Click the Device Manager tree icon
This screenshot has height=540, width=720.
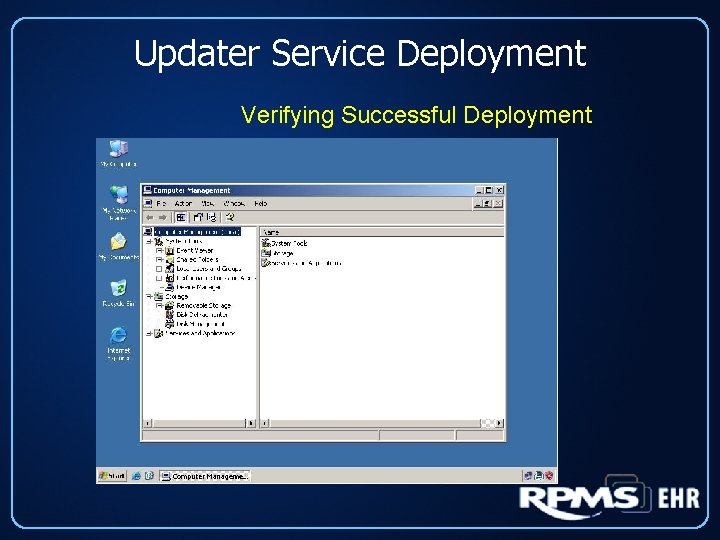pyautogui.click(x=169, y=287)
